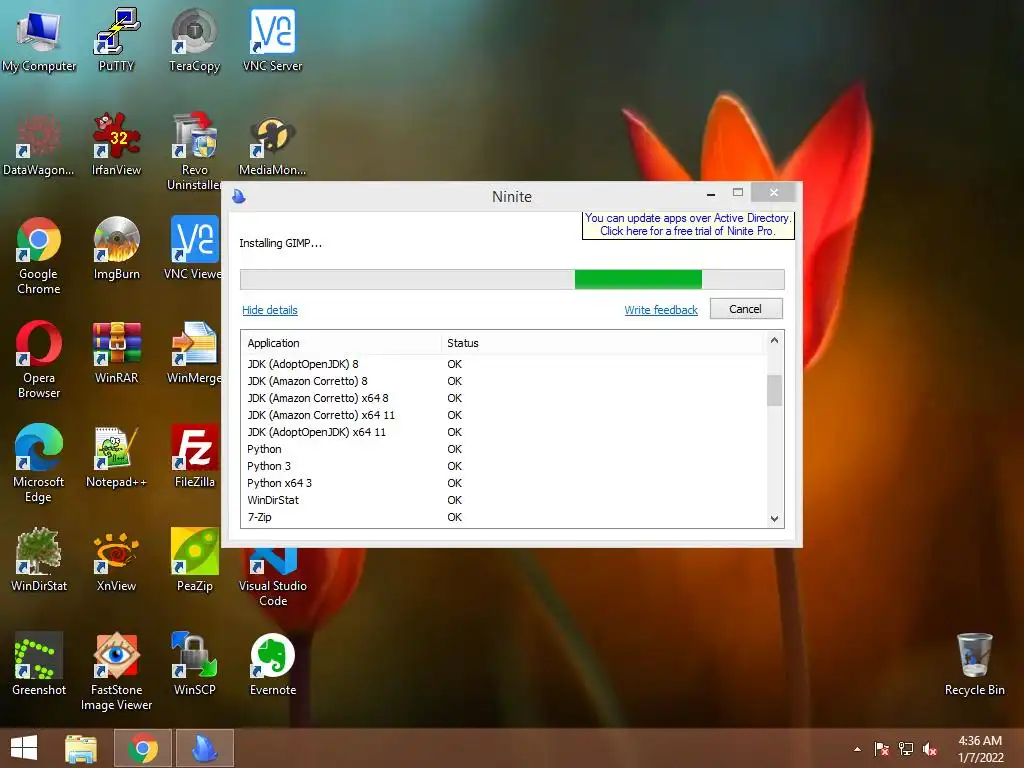Click the scroll up arrow in details list
This screenshot has height=768, width=1024.
click(774, 340)
